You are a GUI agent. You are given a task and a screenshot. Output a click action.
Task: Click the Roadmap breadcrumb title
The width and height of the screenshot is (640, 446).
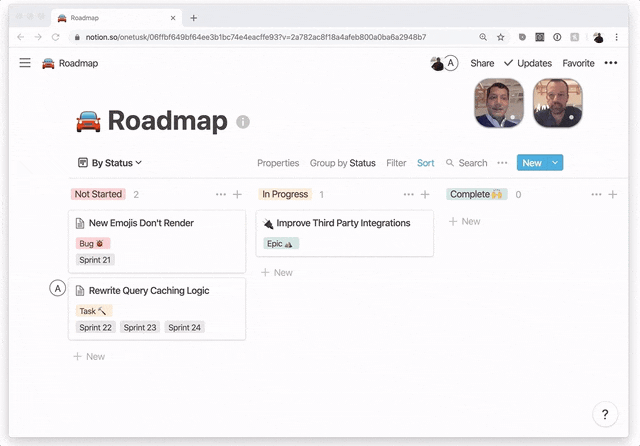coord(78,63)
